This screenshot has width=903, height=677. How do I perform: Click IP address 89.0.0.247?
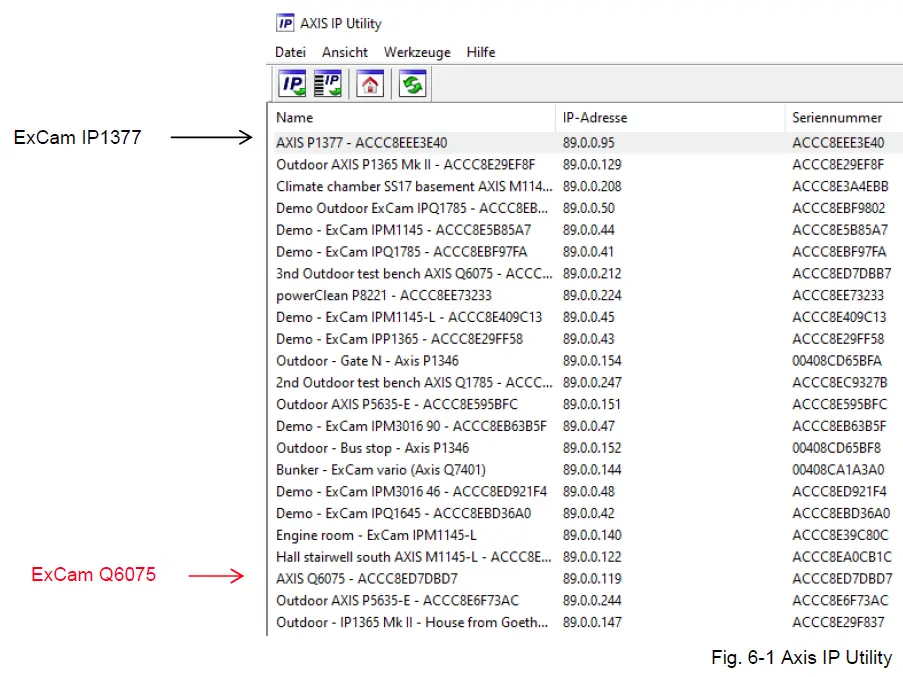[592, 383]
